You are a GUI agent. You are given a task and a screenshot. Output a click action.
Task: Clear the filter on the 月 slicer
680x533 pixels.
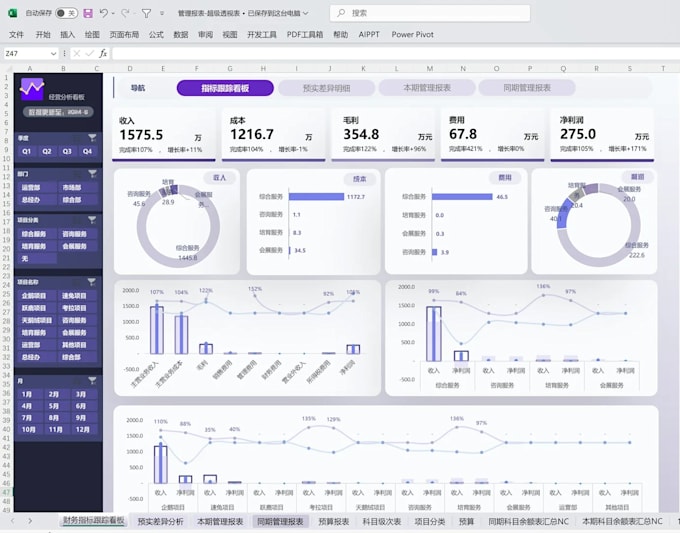pyautogui.click(x=92, y=381)
